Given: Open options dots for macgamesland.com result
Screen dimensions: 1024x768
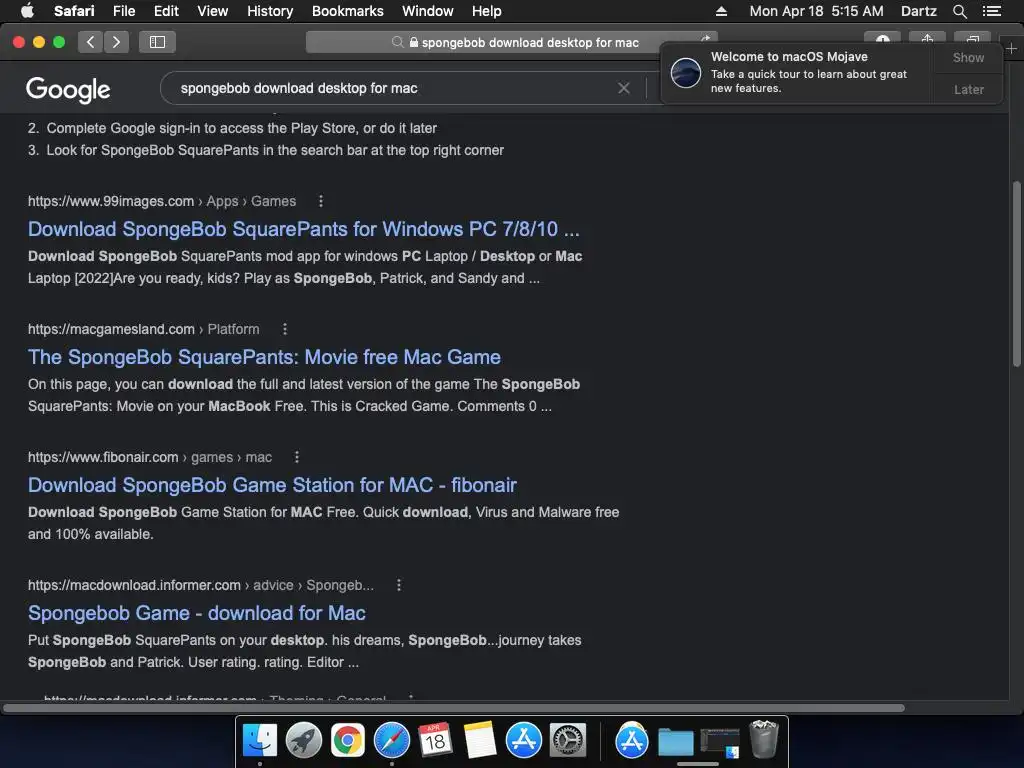Looking at the screenshot, I should point(284,329).
